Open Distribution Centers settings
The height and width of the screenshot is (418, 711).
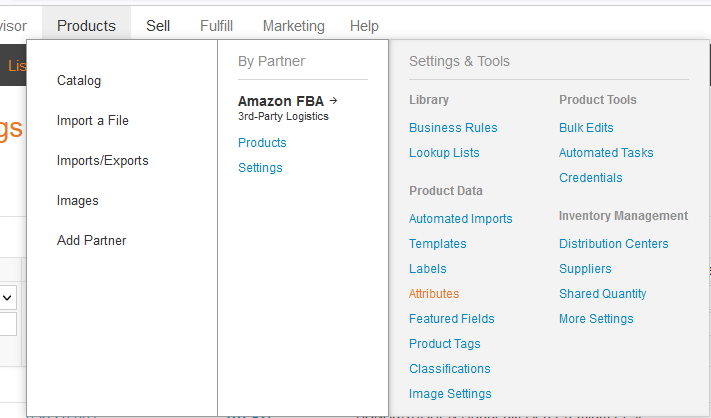click(x=614, y=244)
